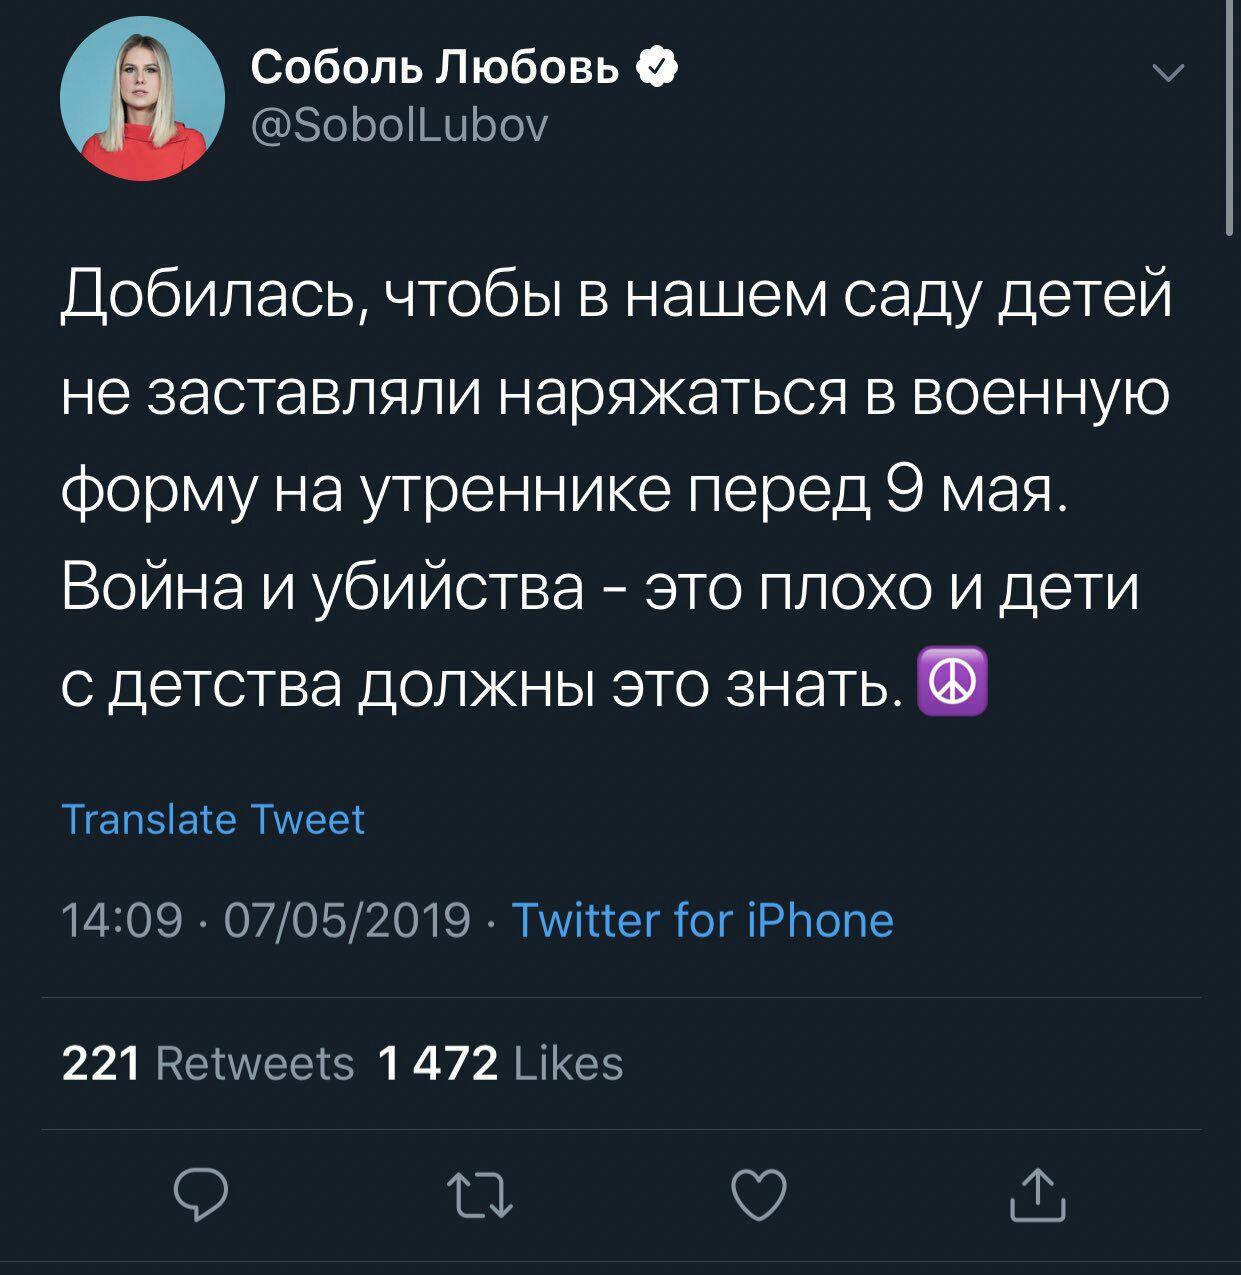View the 221 Retweets list
This screenshot has height=1275, width=1241.
(208, 1063)
